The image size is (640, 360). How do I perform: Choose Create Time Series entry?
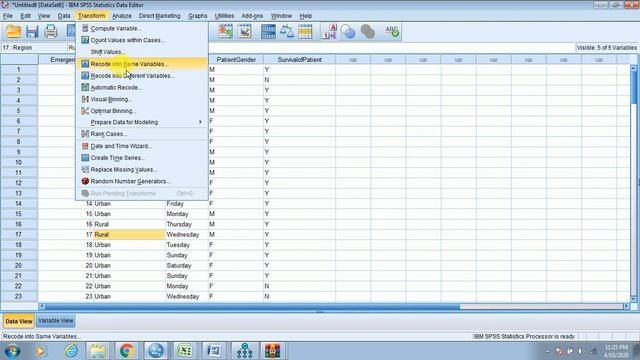pos(142,158)
